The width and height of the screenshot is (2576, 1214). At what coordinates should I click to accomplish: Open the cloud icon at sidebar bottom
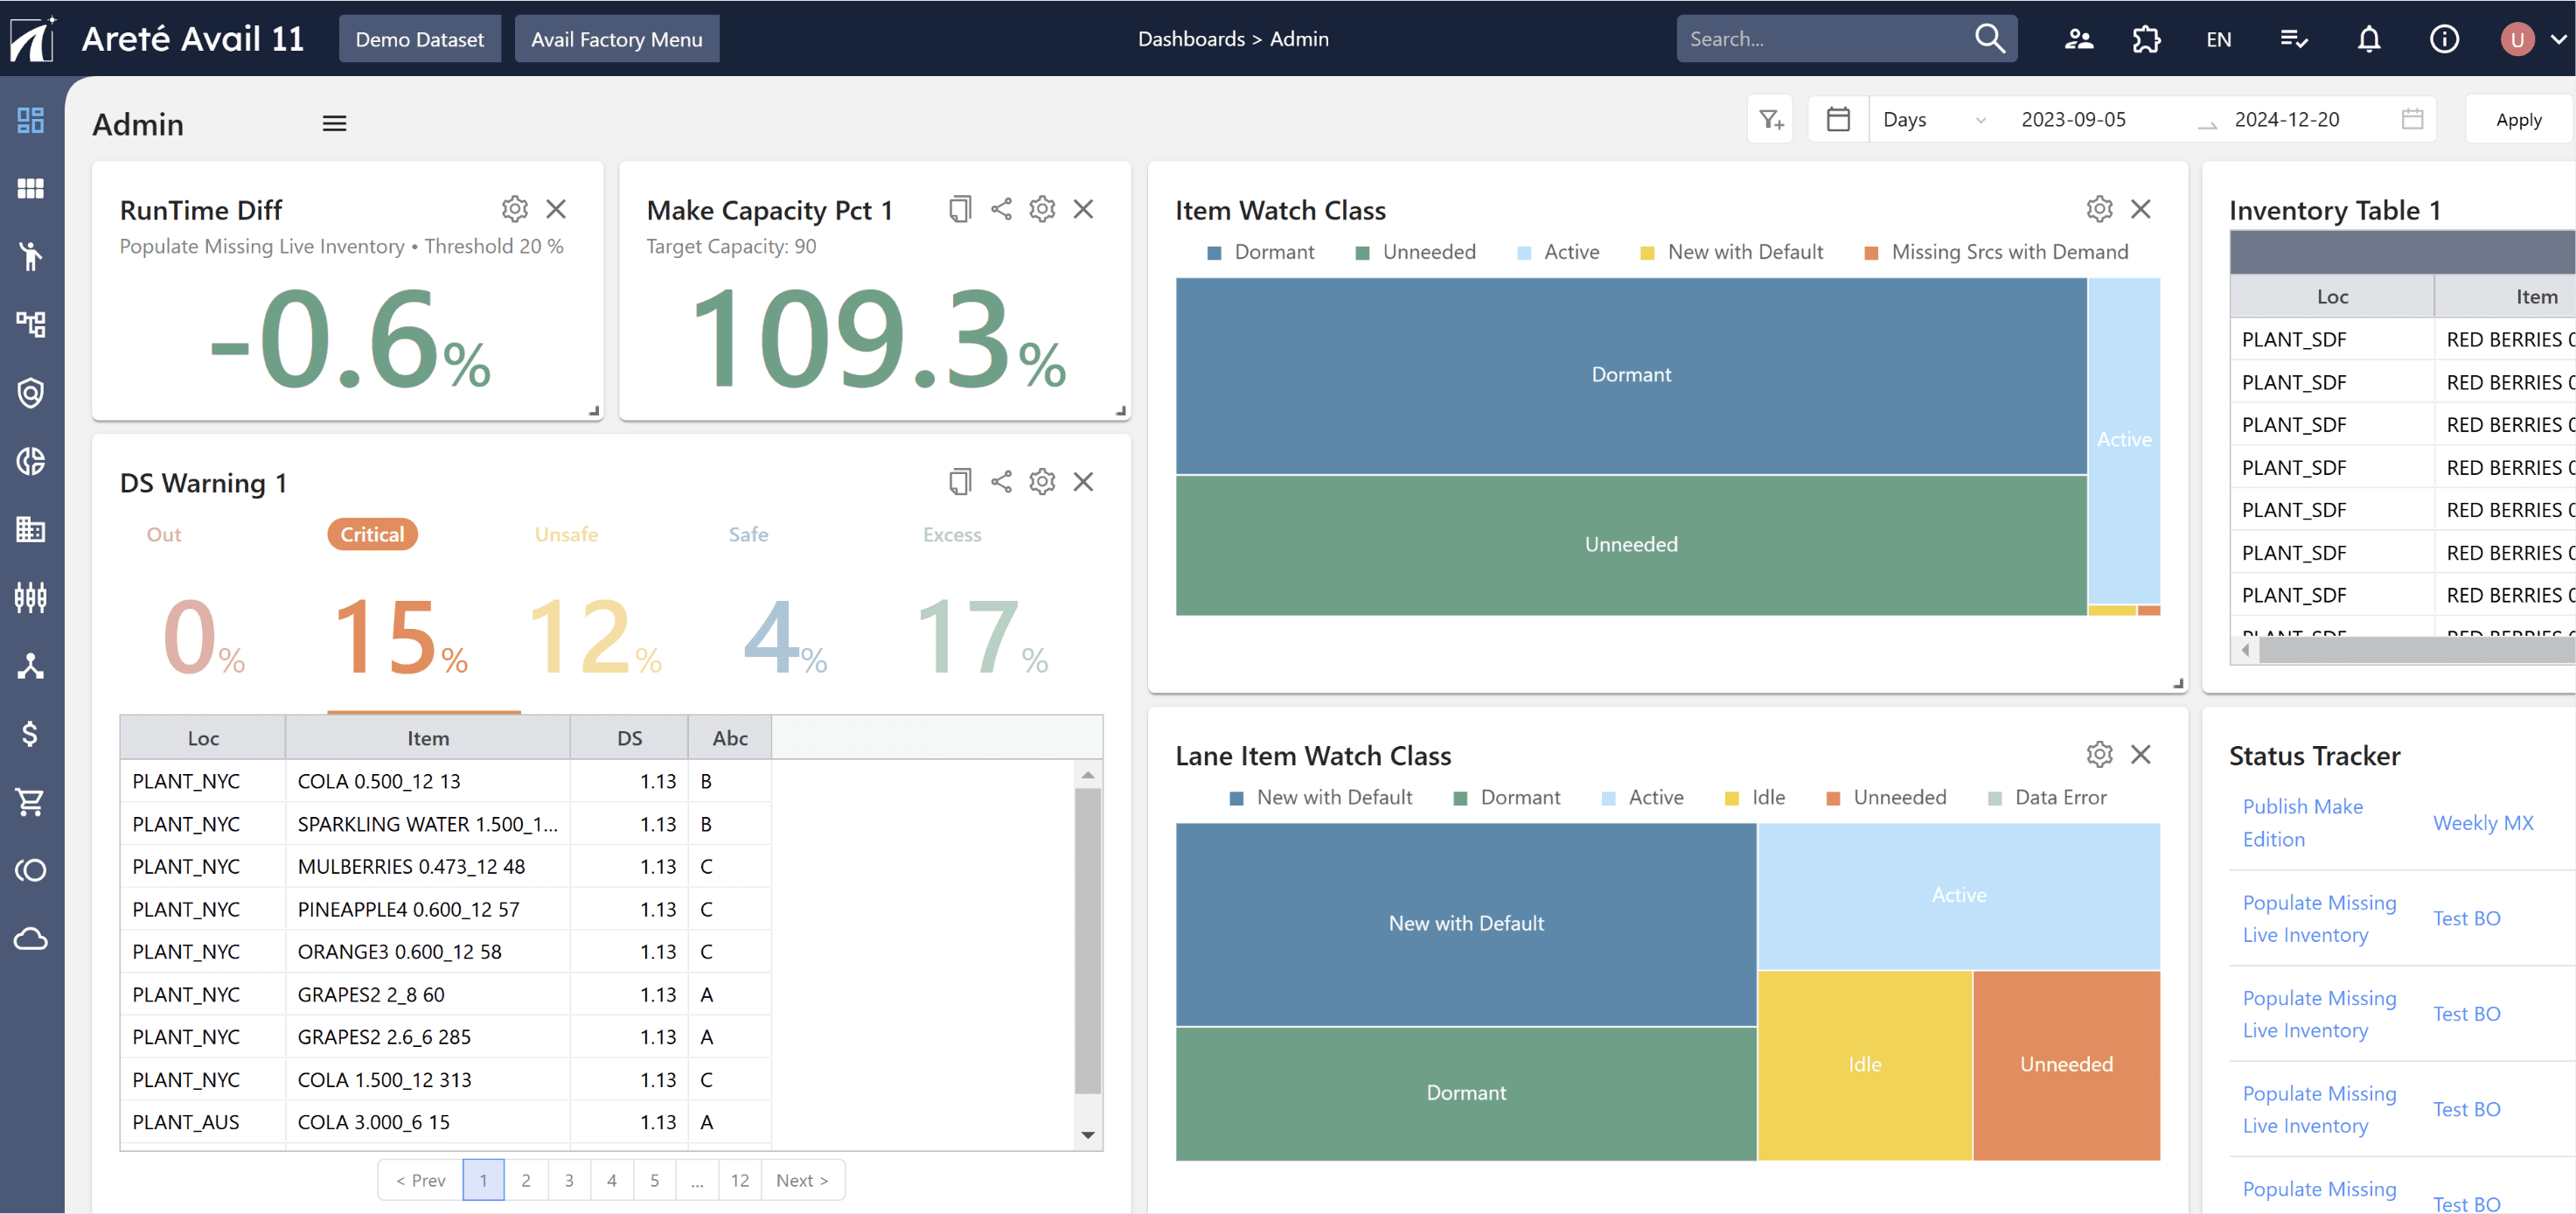(30, 938)
